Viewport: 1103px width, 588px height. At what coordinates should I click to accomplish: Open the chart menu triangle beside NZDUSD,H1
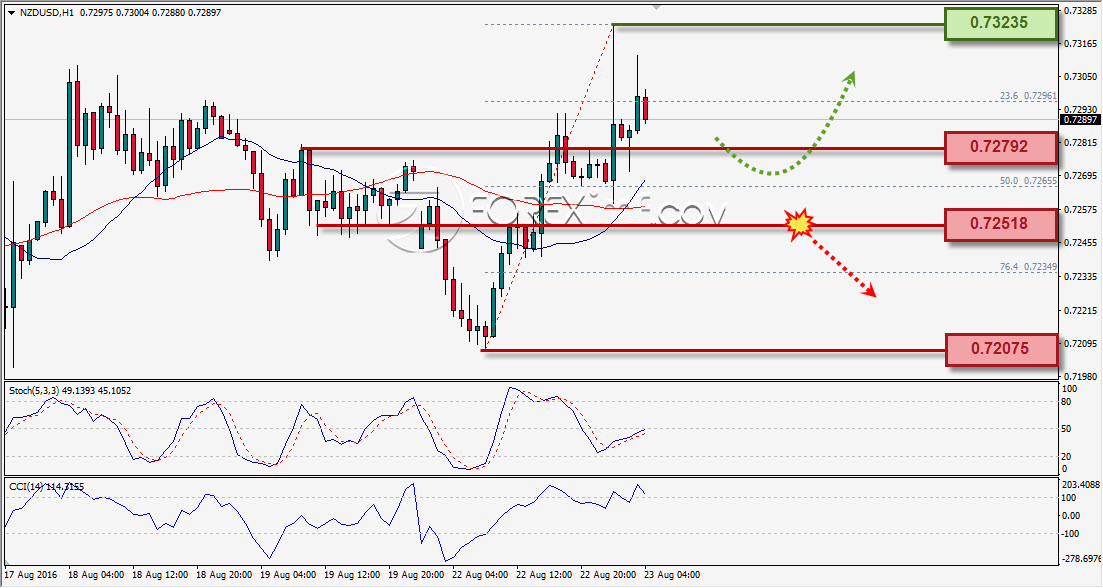[x=11, y=13]
